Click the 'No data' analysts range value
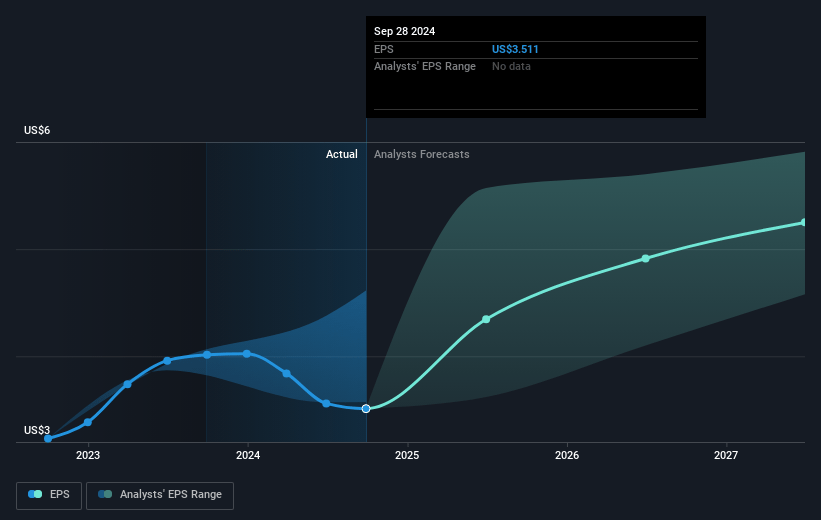The image size is (821, 520). (x=511, y=67)
